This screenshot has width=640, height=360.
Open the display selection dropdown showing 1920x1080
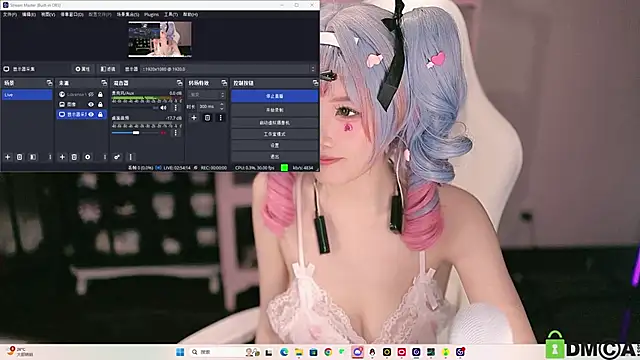tap(229, 69)
